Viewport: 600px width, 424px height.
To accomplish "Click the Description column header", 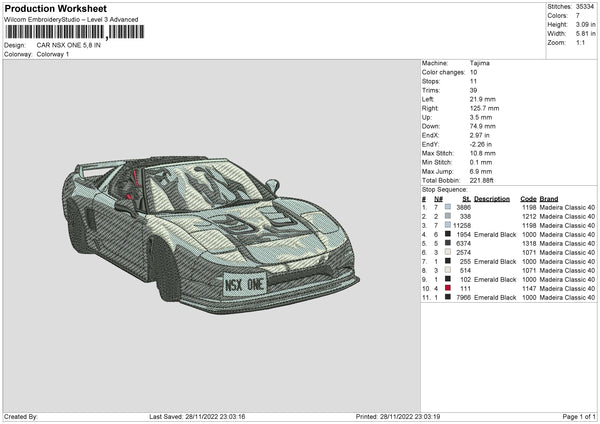I will (x=491, y=198).
